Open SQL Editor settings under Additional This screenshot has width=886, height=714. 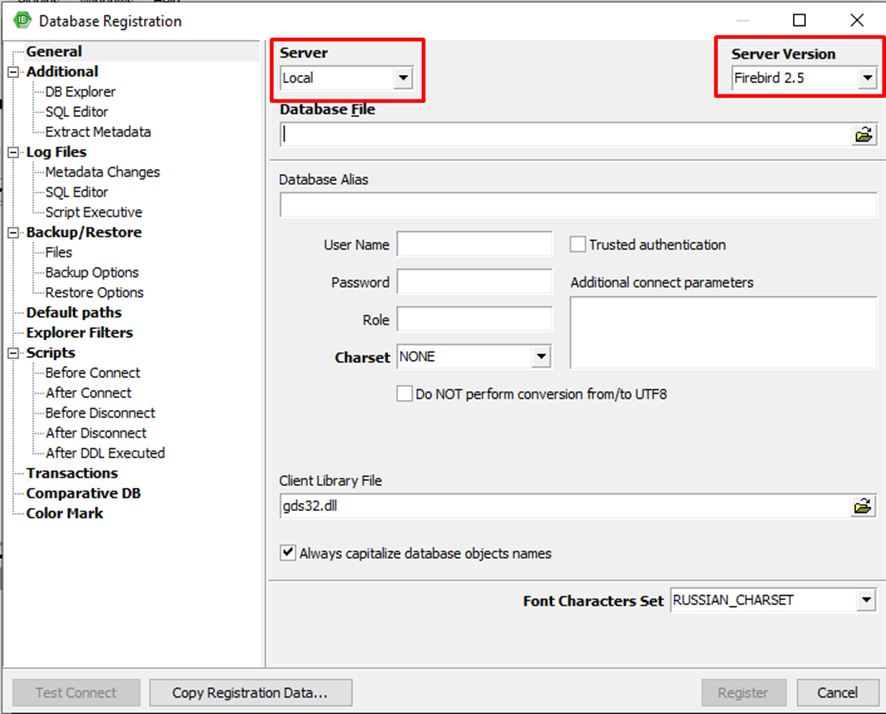76,112
